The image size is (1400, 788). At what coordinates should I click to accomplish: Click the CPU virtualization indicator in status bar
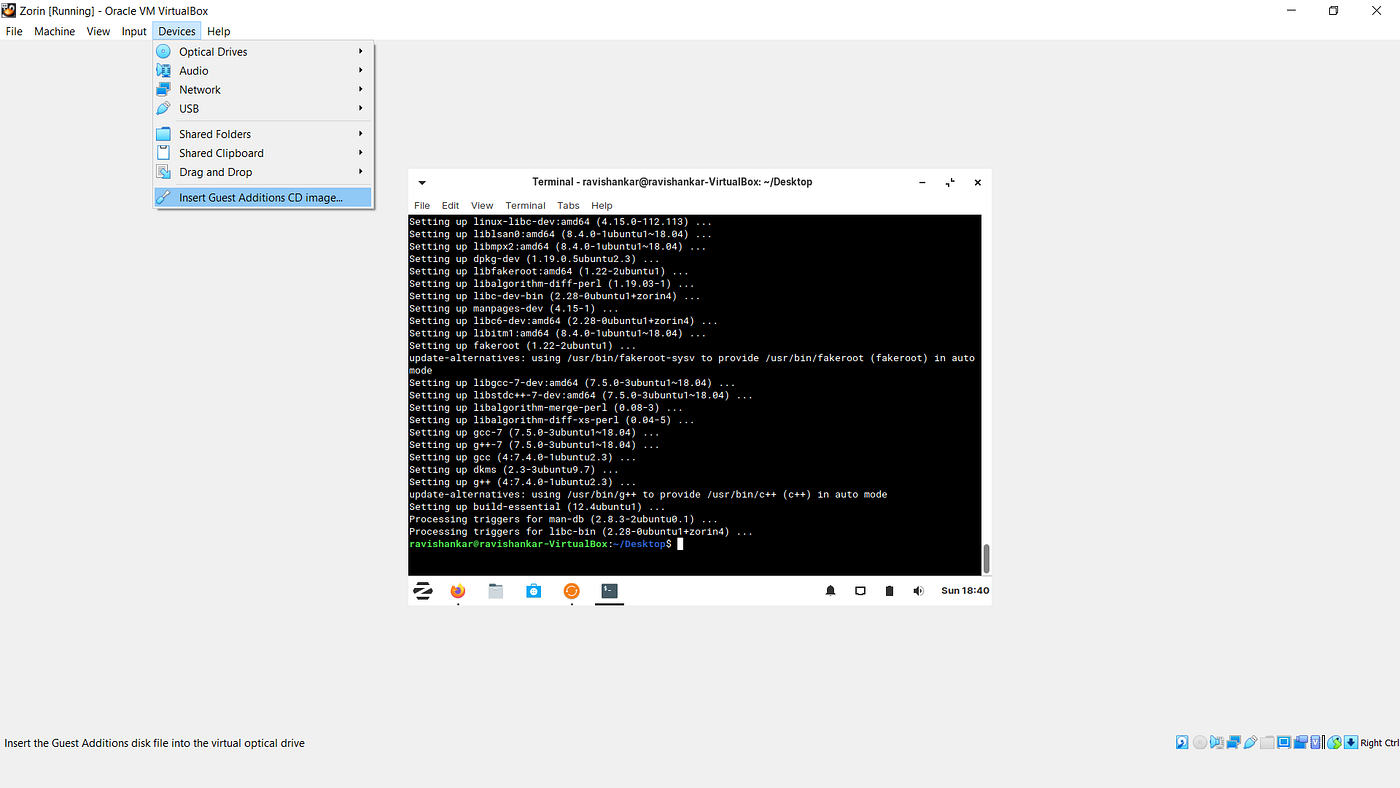click(1316, 742)
